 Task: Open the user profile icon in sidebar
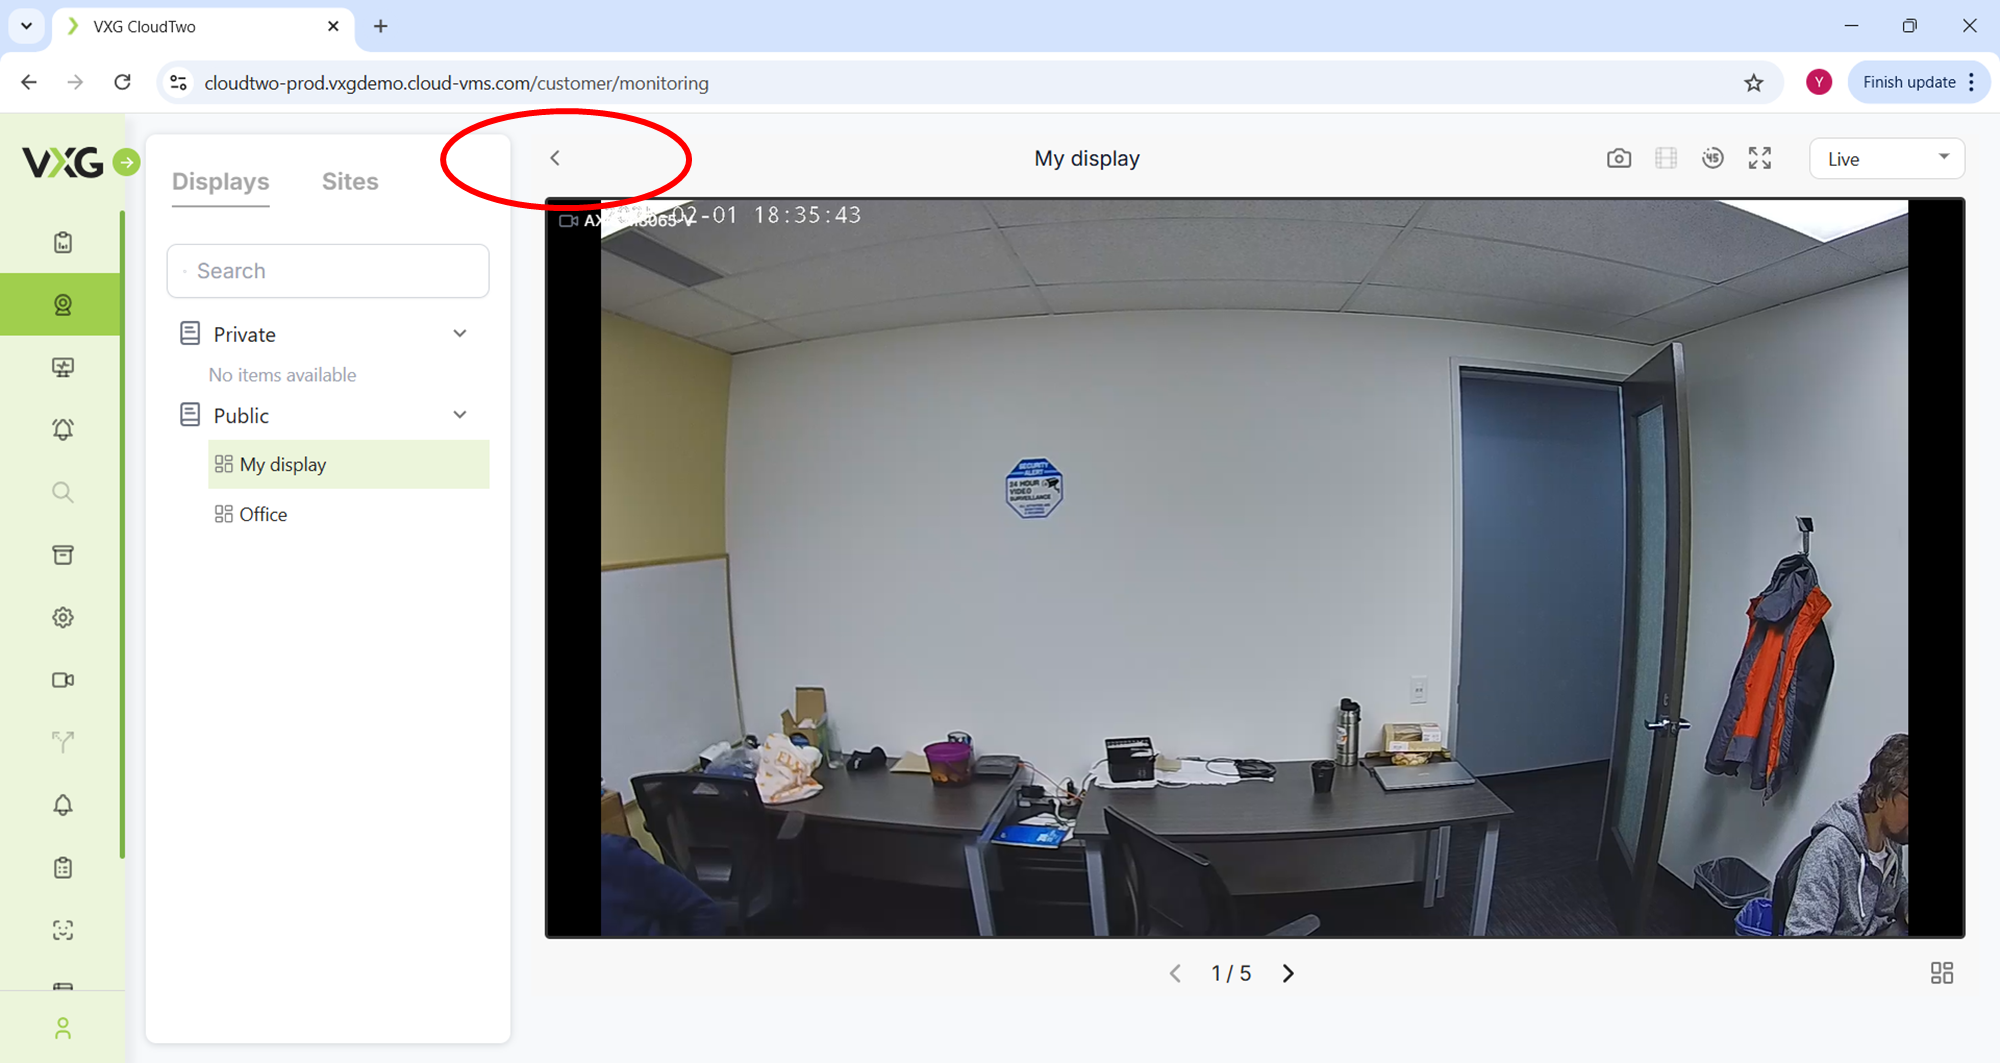pos(63,1028)
